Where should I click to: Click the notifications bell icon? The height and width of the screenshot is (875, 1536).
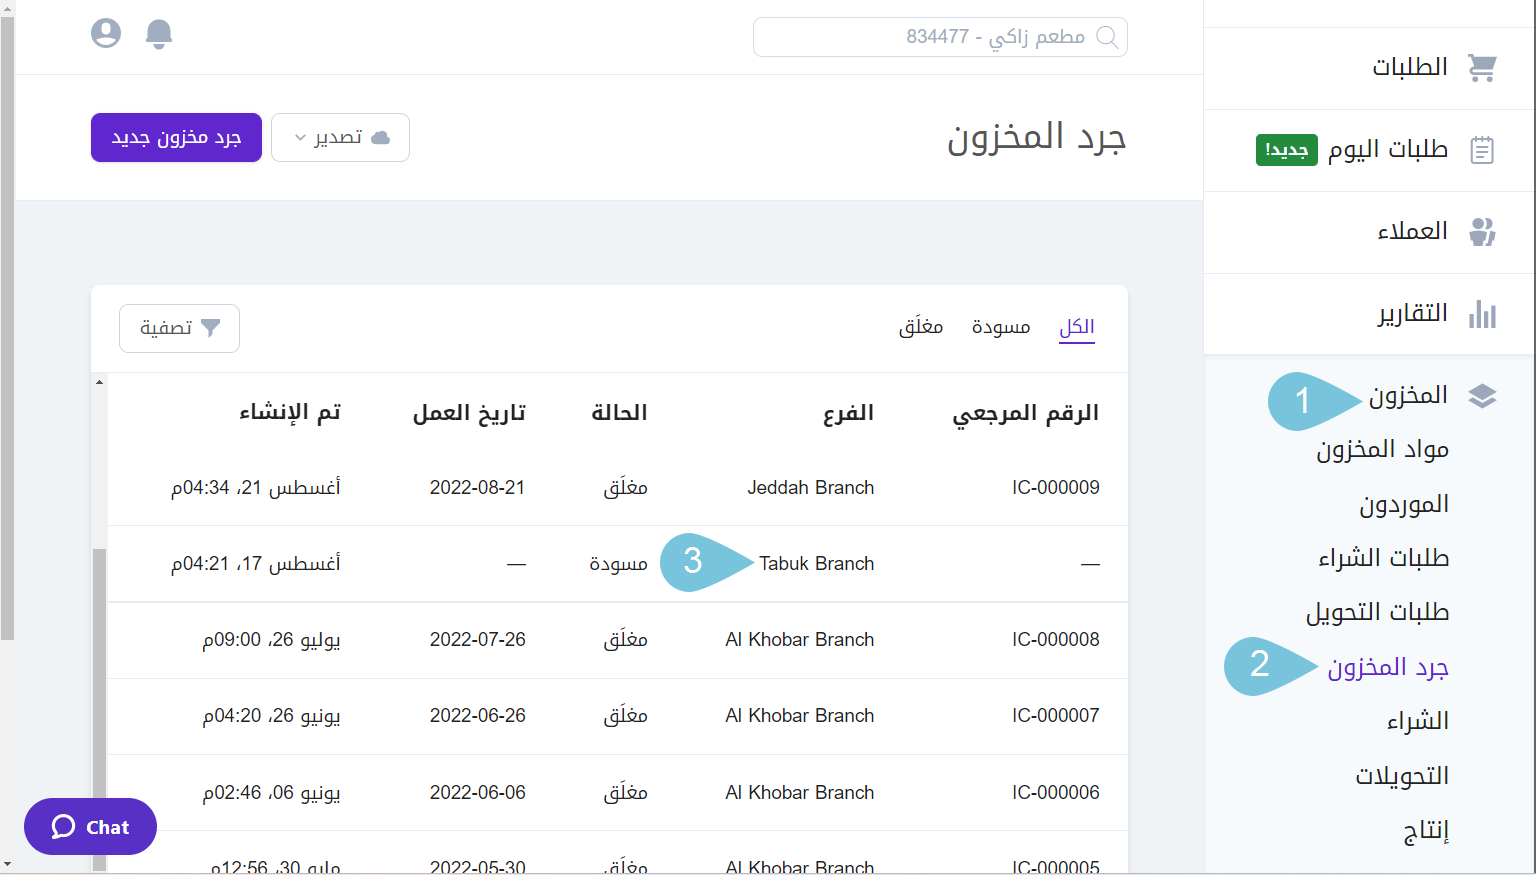[x=159, y=35]
